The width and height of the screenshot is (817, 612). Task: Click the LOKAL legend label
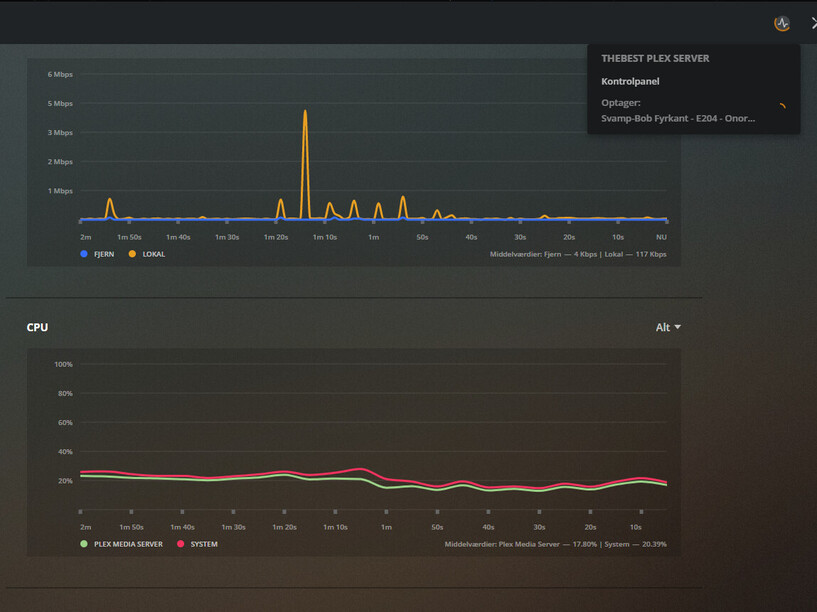[154, 254]
